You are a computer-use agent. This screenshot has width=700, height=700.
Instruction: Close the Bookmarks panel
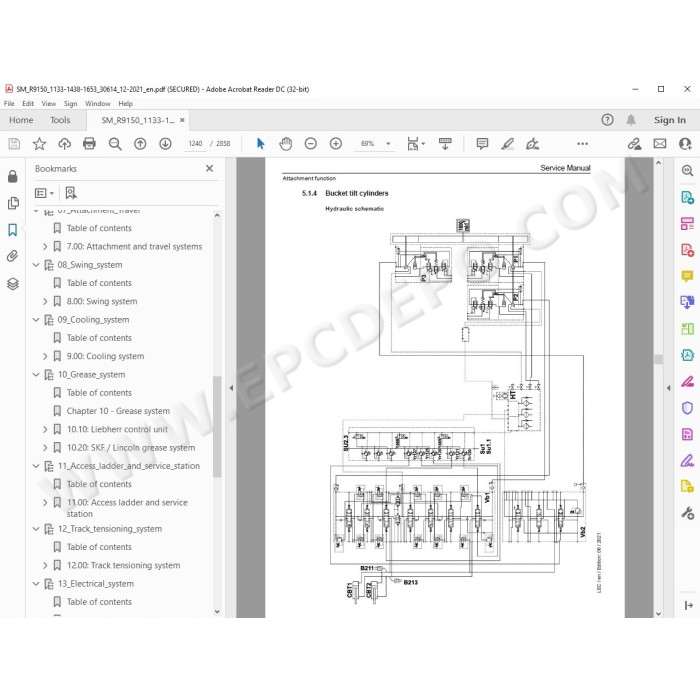(x=209, y=168)
